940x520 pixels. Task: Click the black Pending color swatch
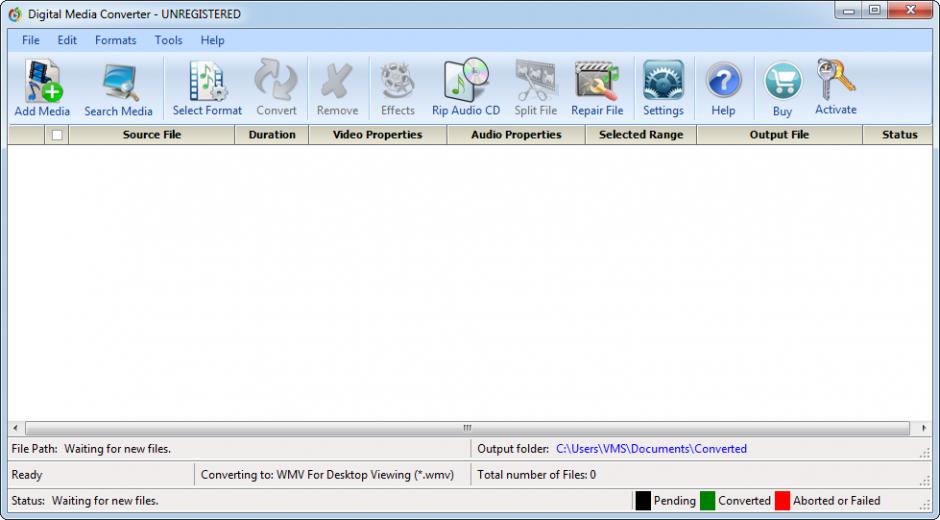tap(643, 501)
